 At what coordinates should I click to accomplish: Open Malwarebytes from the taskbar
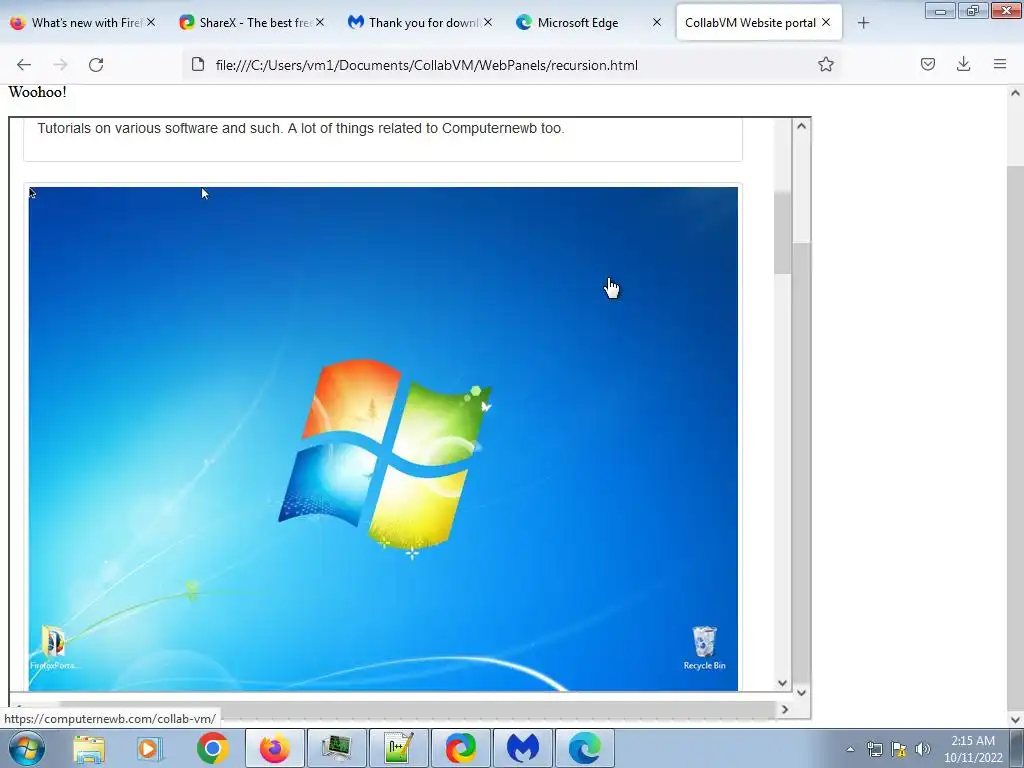[523, 748]
